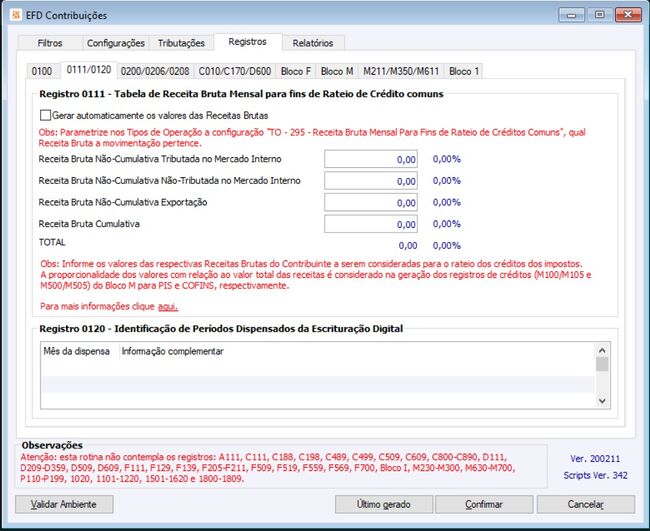Select the M211/M350/M611 sub-tab
Screen dimensions: 650x531
point(401,71)
